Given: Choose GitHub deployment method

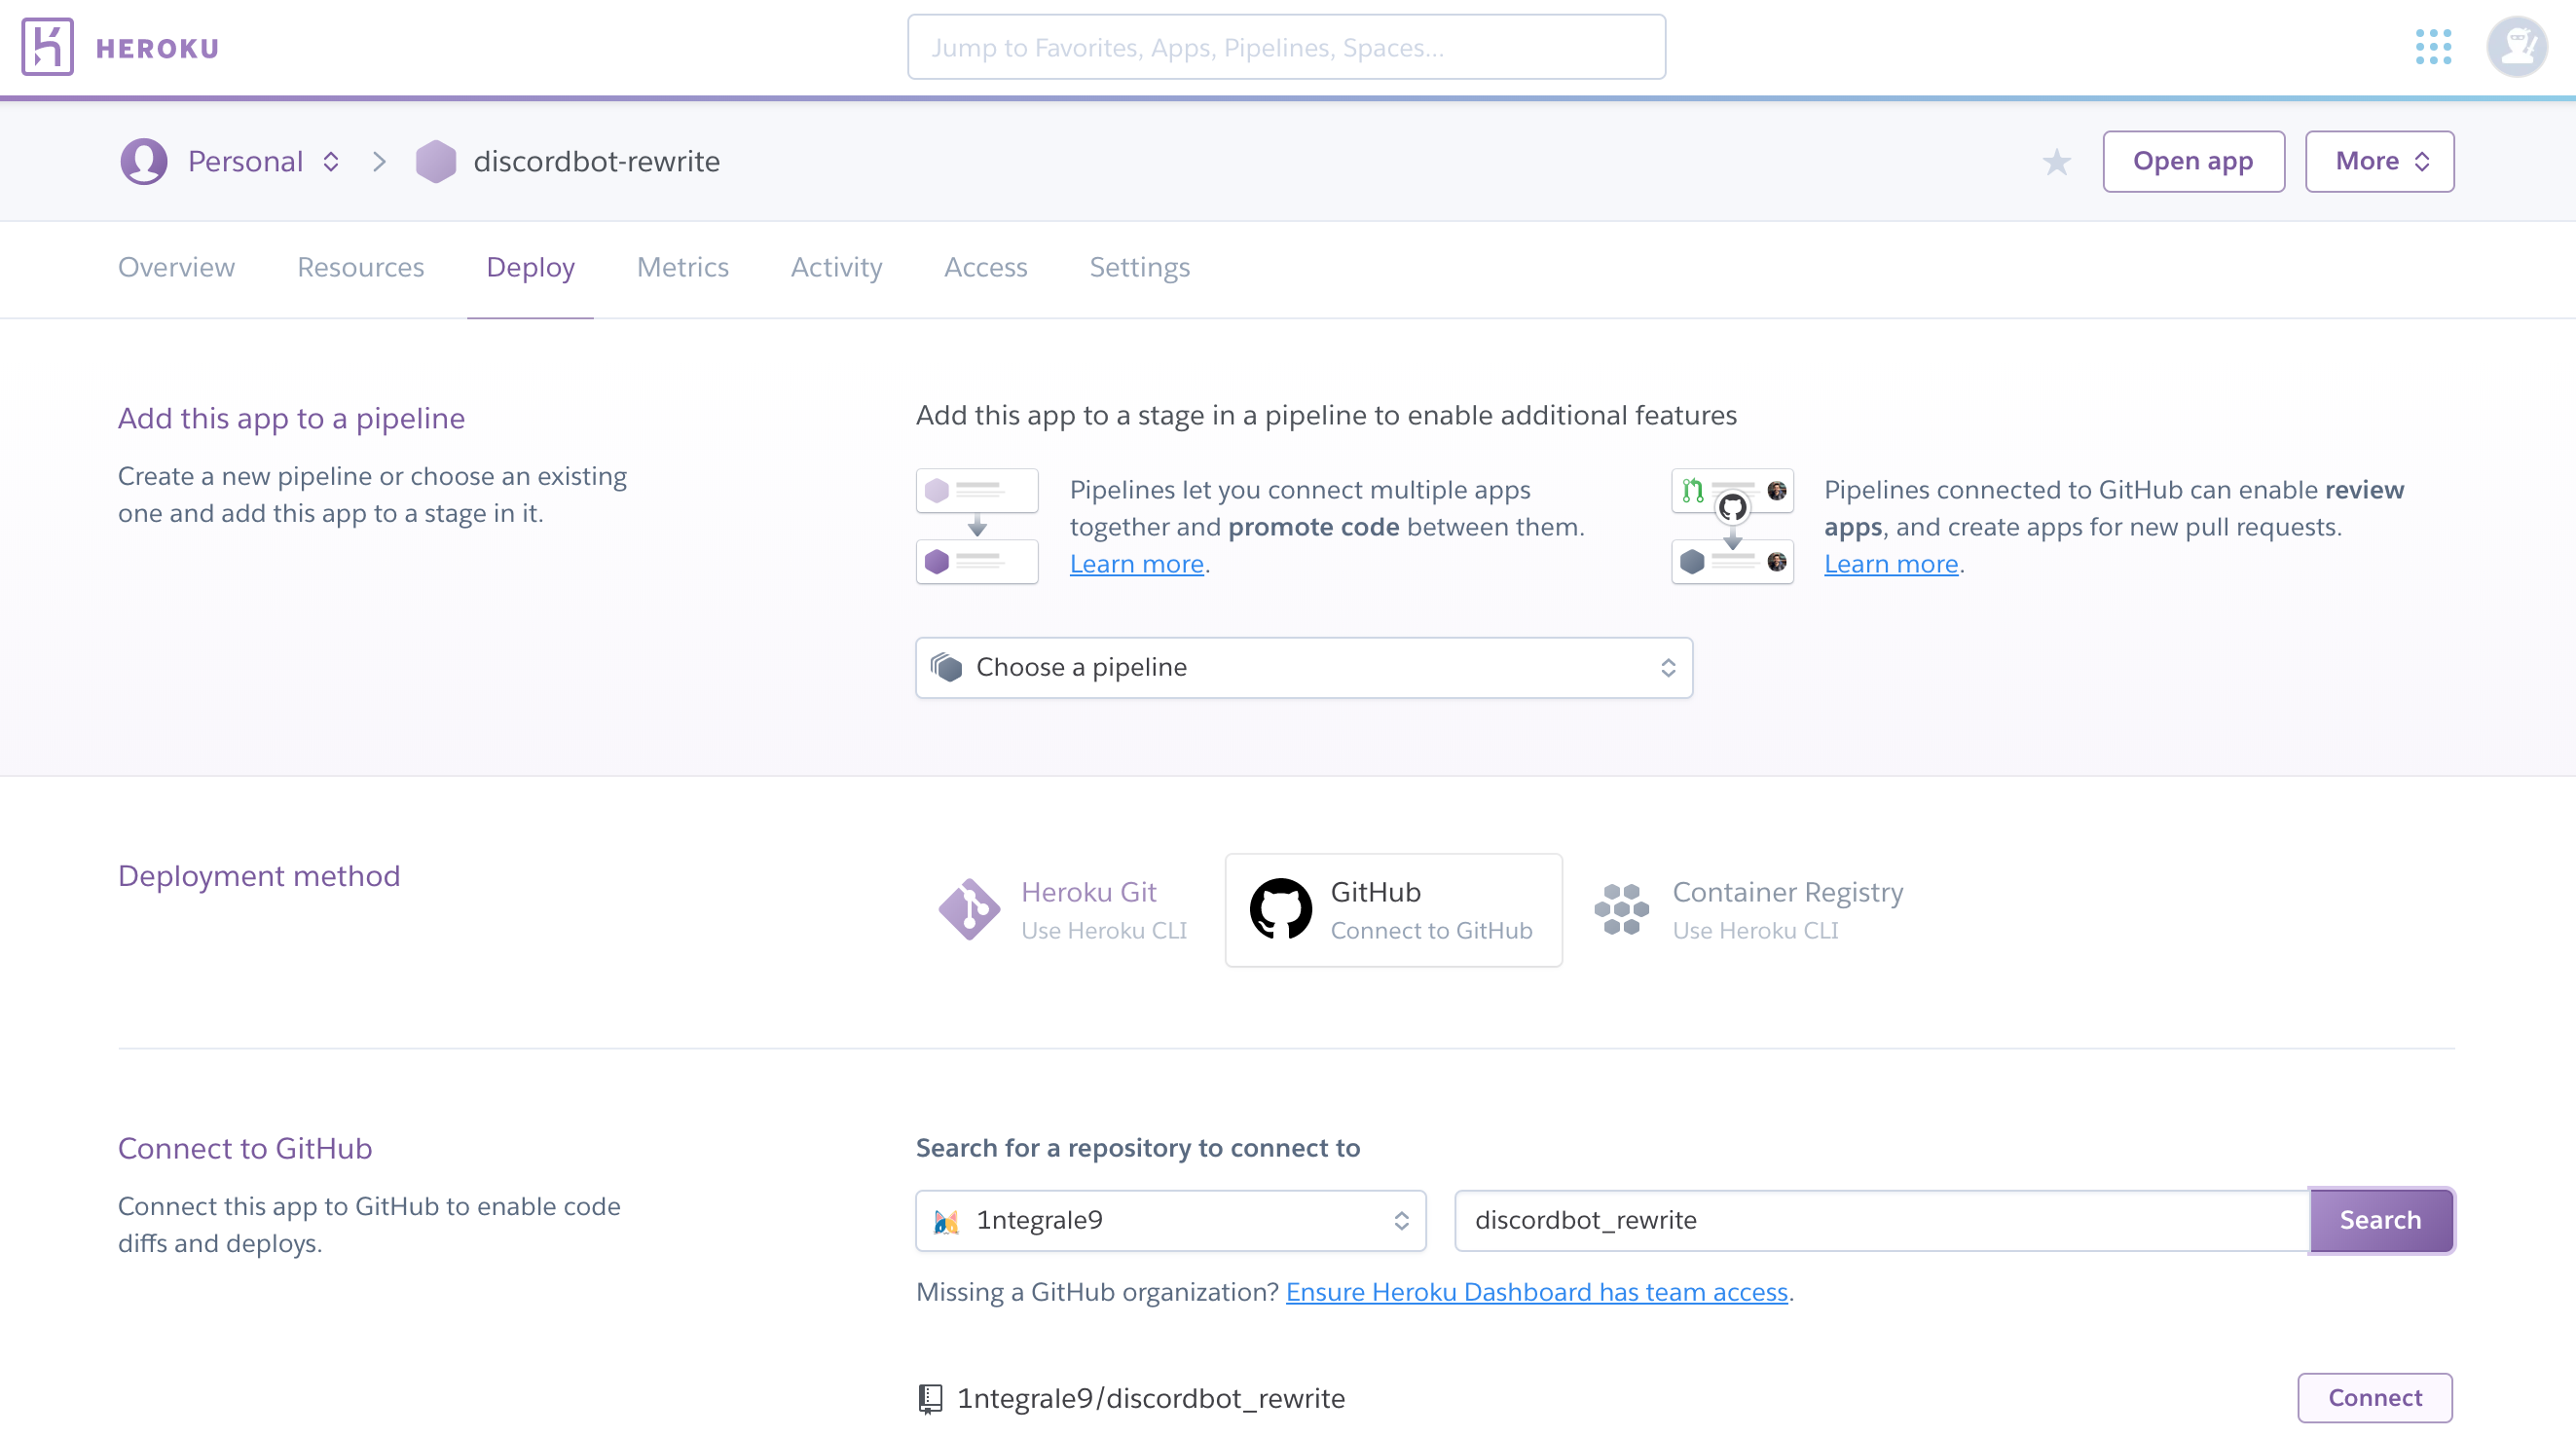Looking at the screenshot, I should click(1393, 909).
